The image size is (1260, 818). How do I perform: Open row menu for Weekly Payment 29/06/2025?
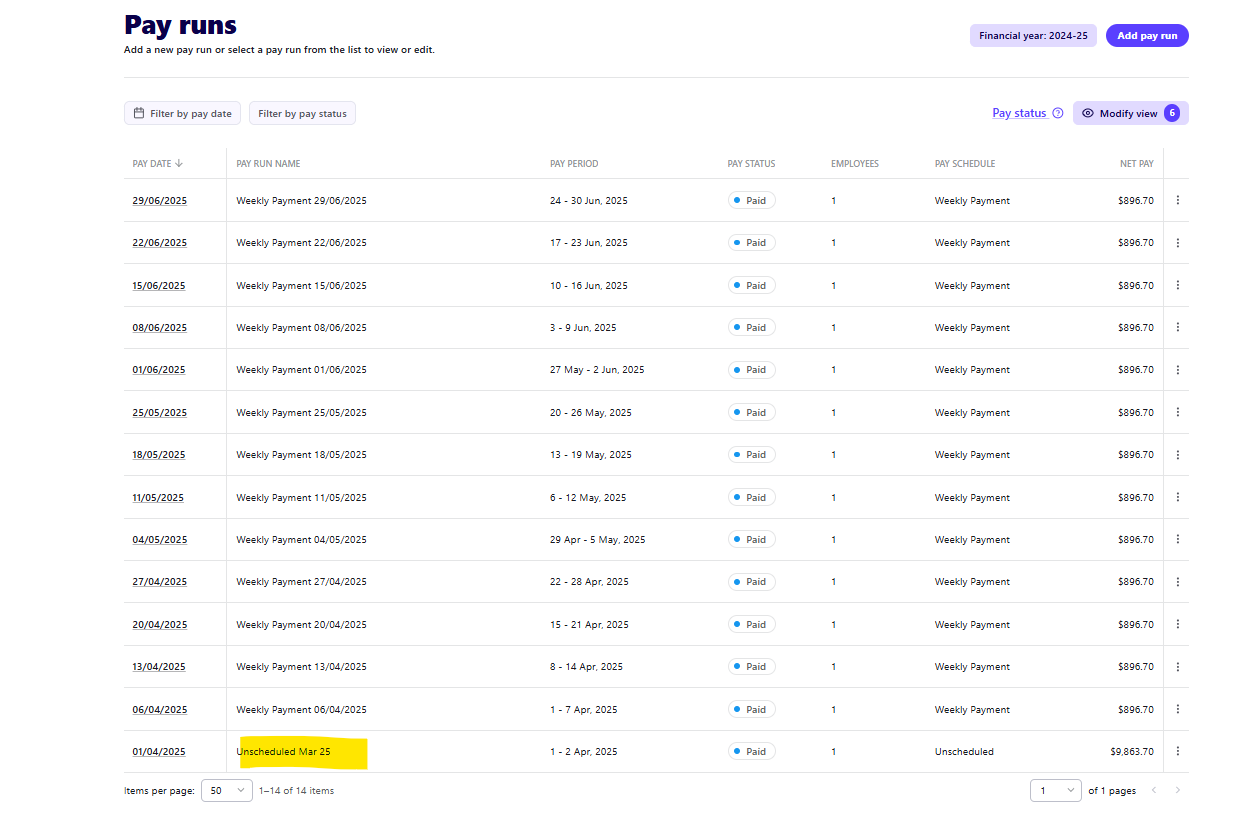pyautogui.click(x=1177, y=200)
